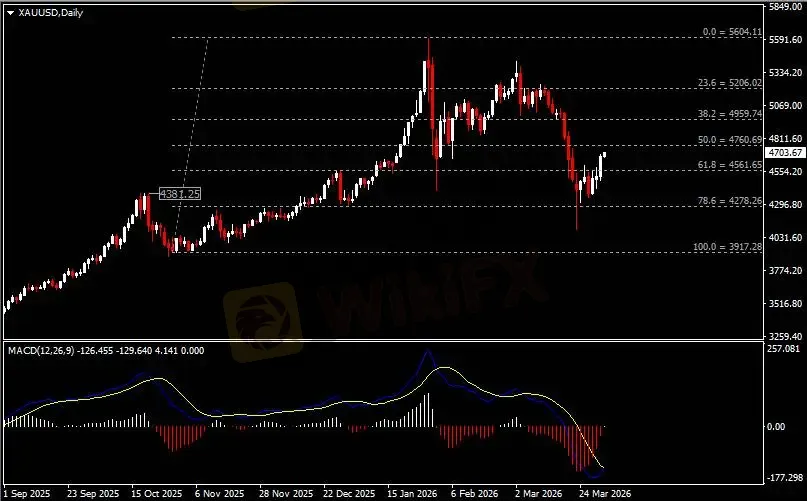Image resolution: width=807 pixels, height=501 pixels.
Task: Click date label 22 Dec 2025
Action: point(349,494)
